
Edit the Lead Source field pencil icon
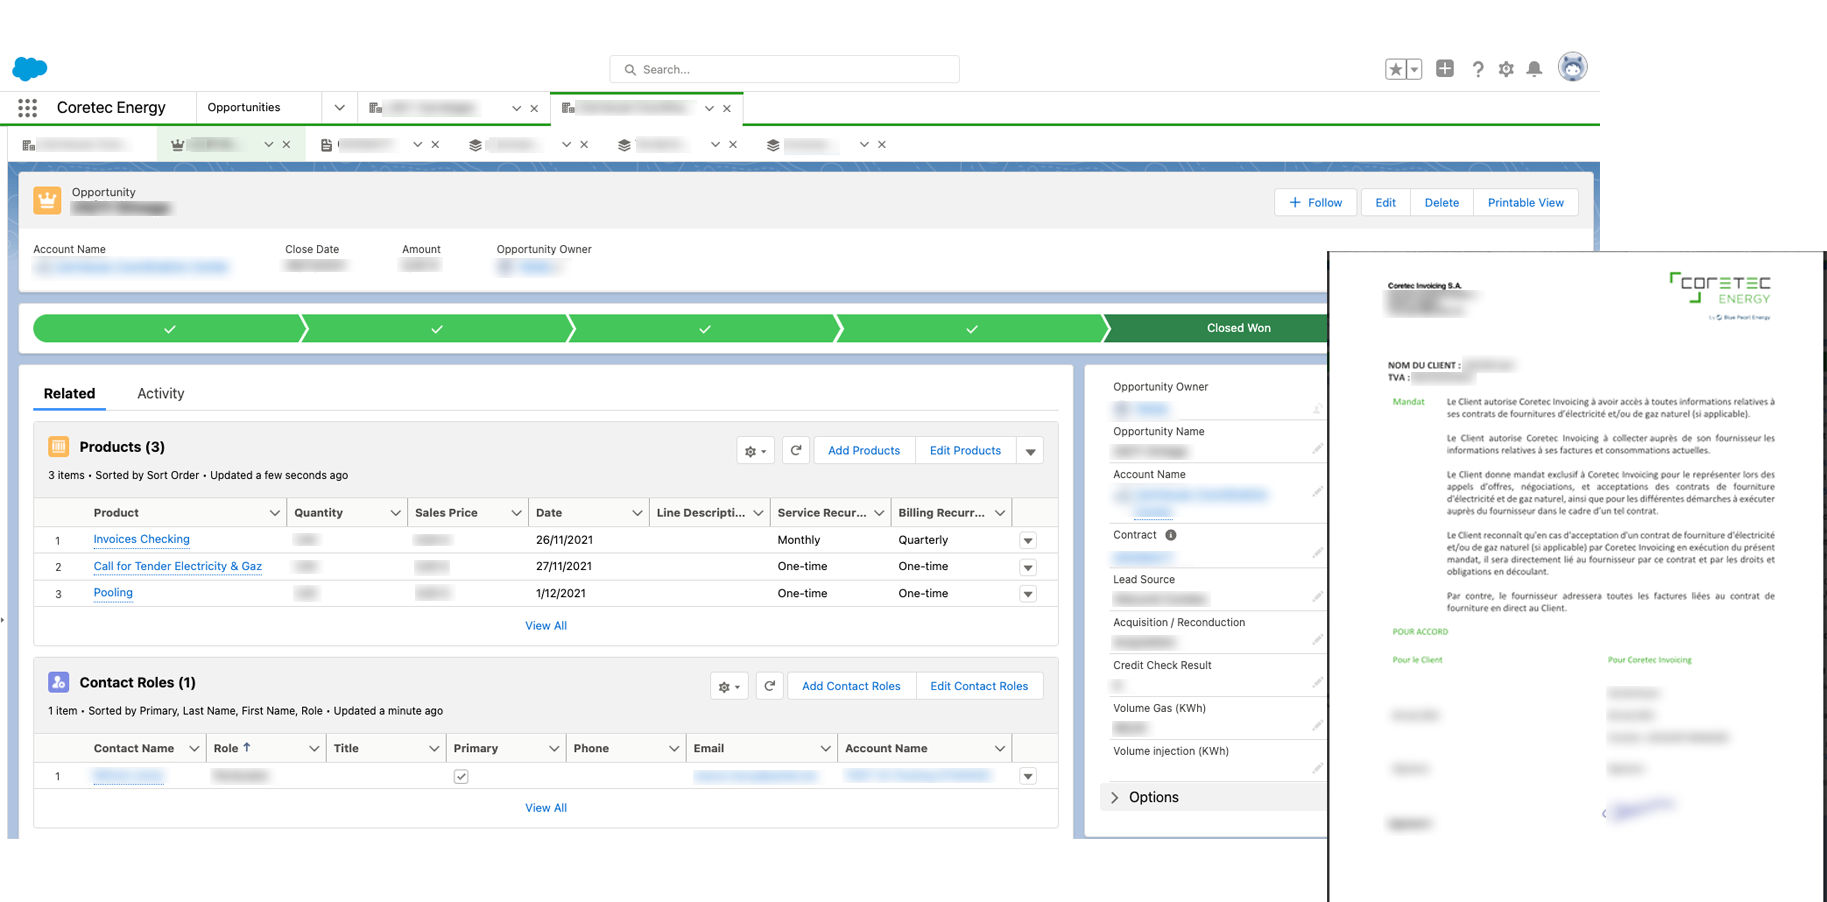(x=1317, y=597)
